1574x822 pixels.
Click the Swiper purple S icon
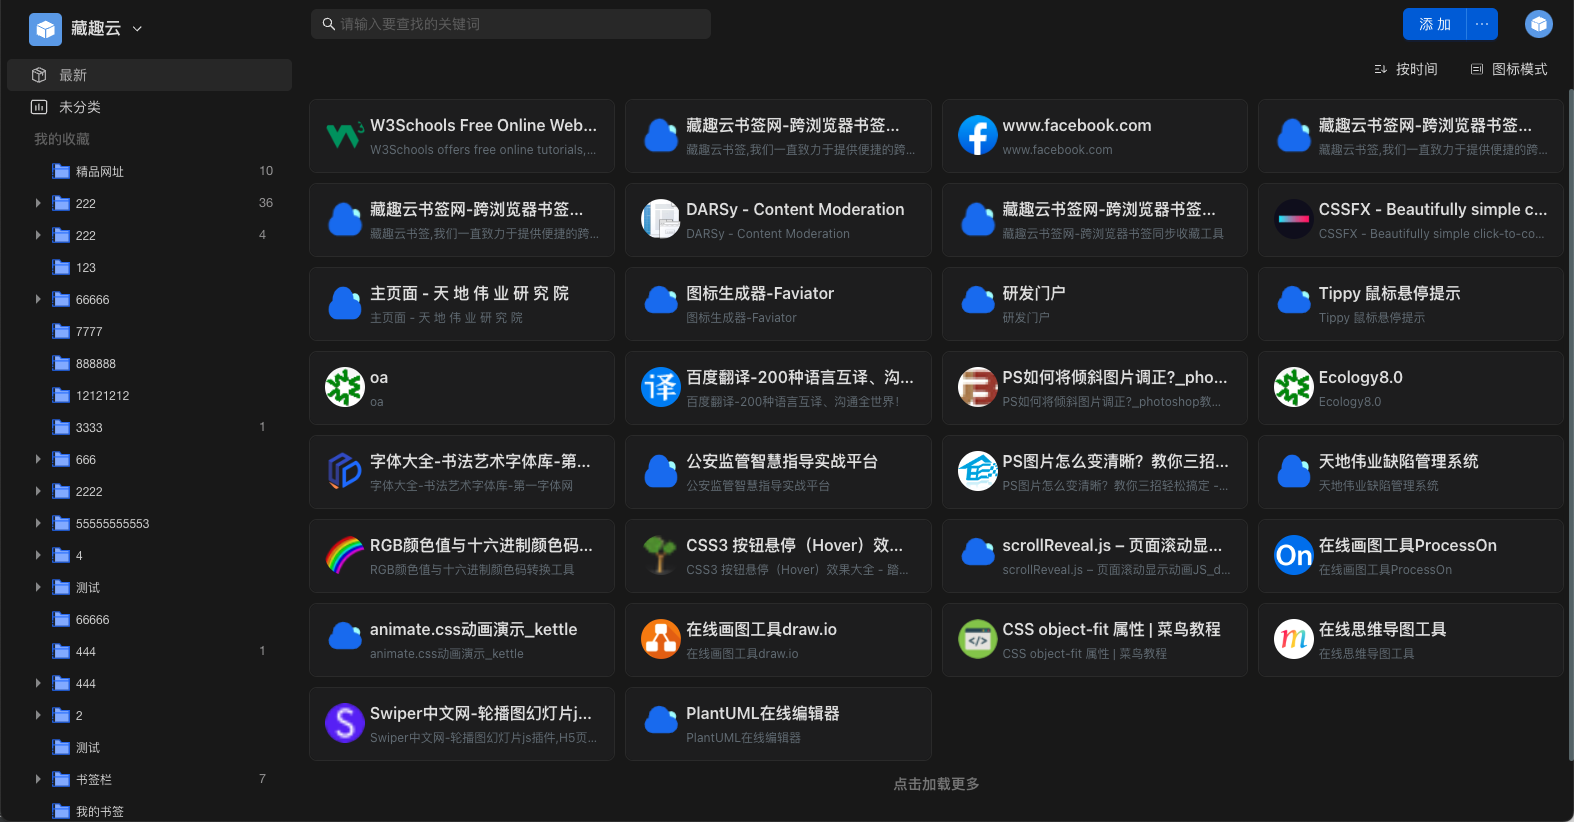tap(345, 723)
